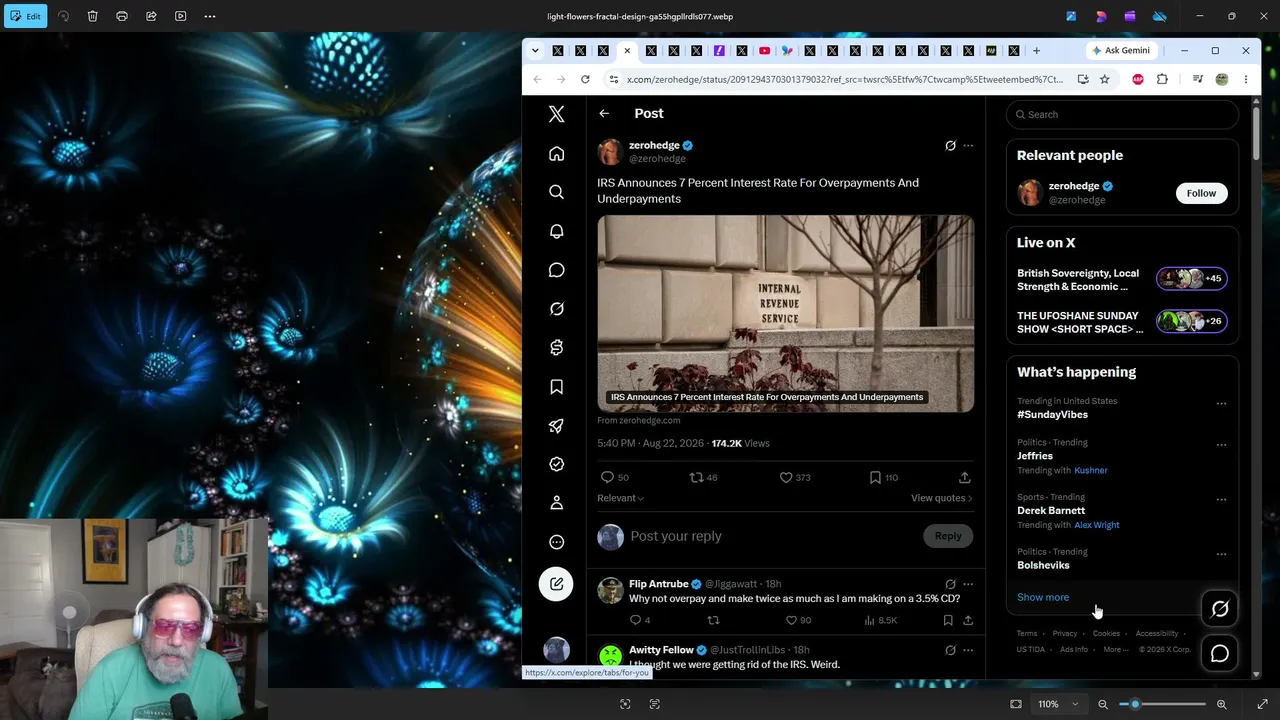Toggle full screen in Photos viewer
1280x720 pixels.
tap(1262, 704)
